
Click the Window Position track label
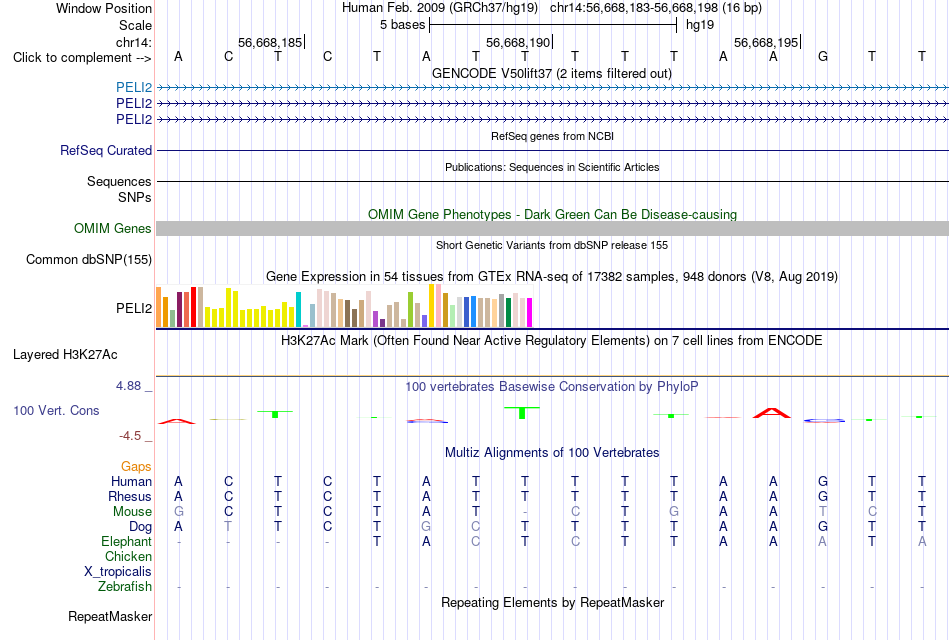[x=104, y=8]
